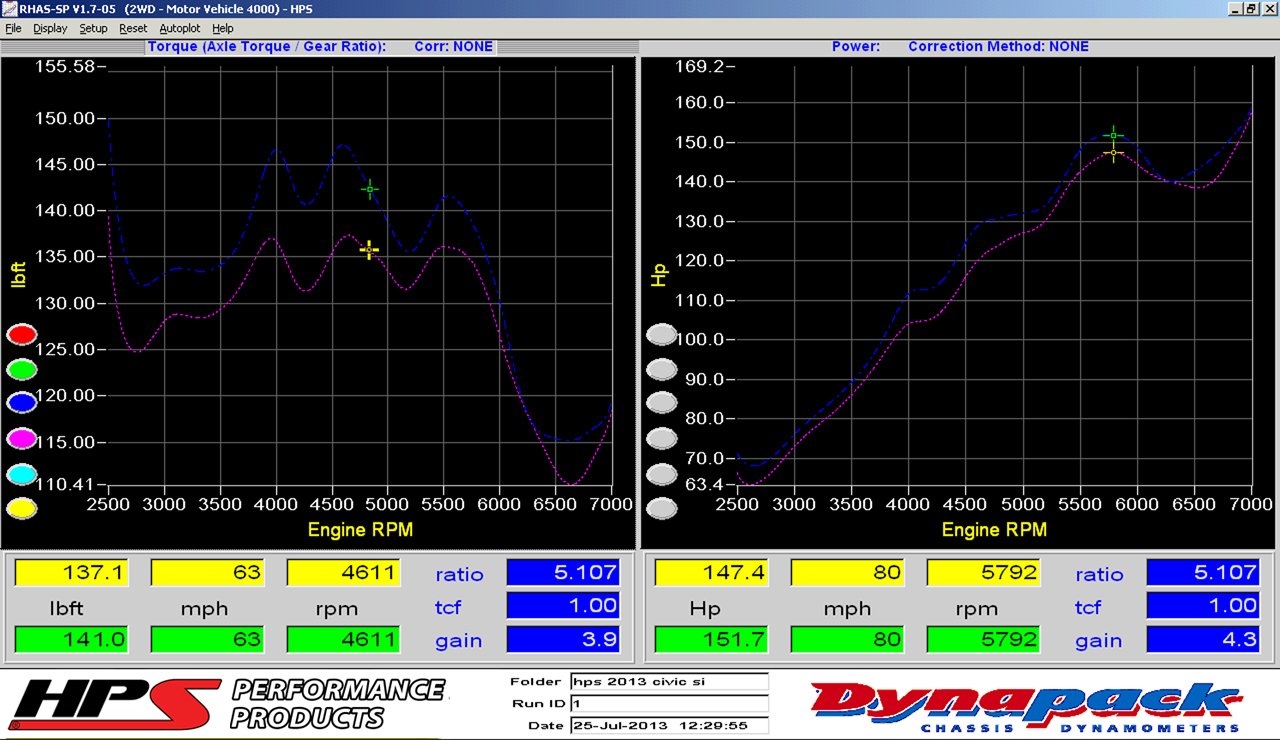Open the File menu

pos(13,29)
